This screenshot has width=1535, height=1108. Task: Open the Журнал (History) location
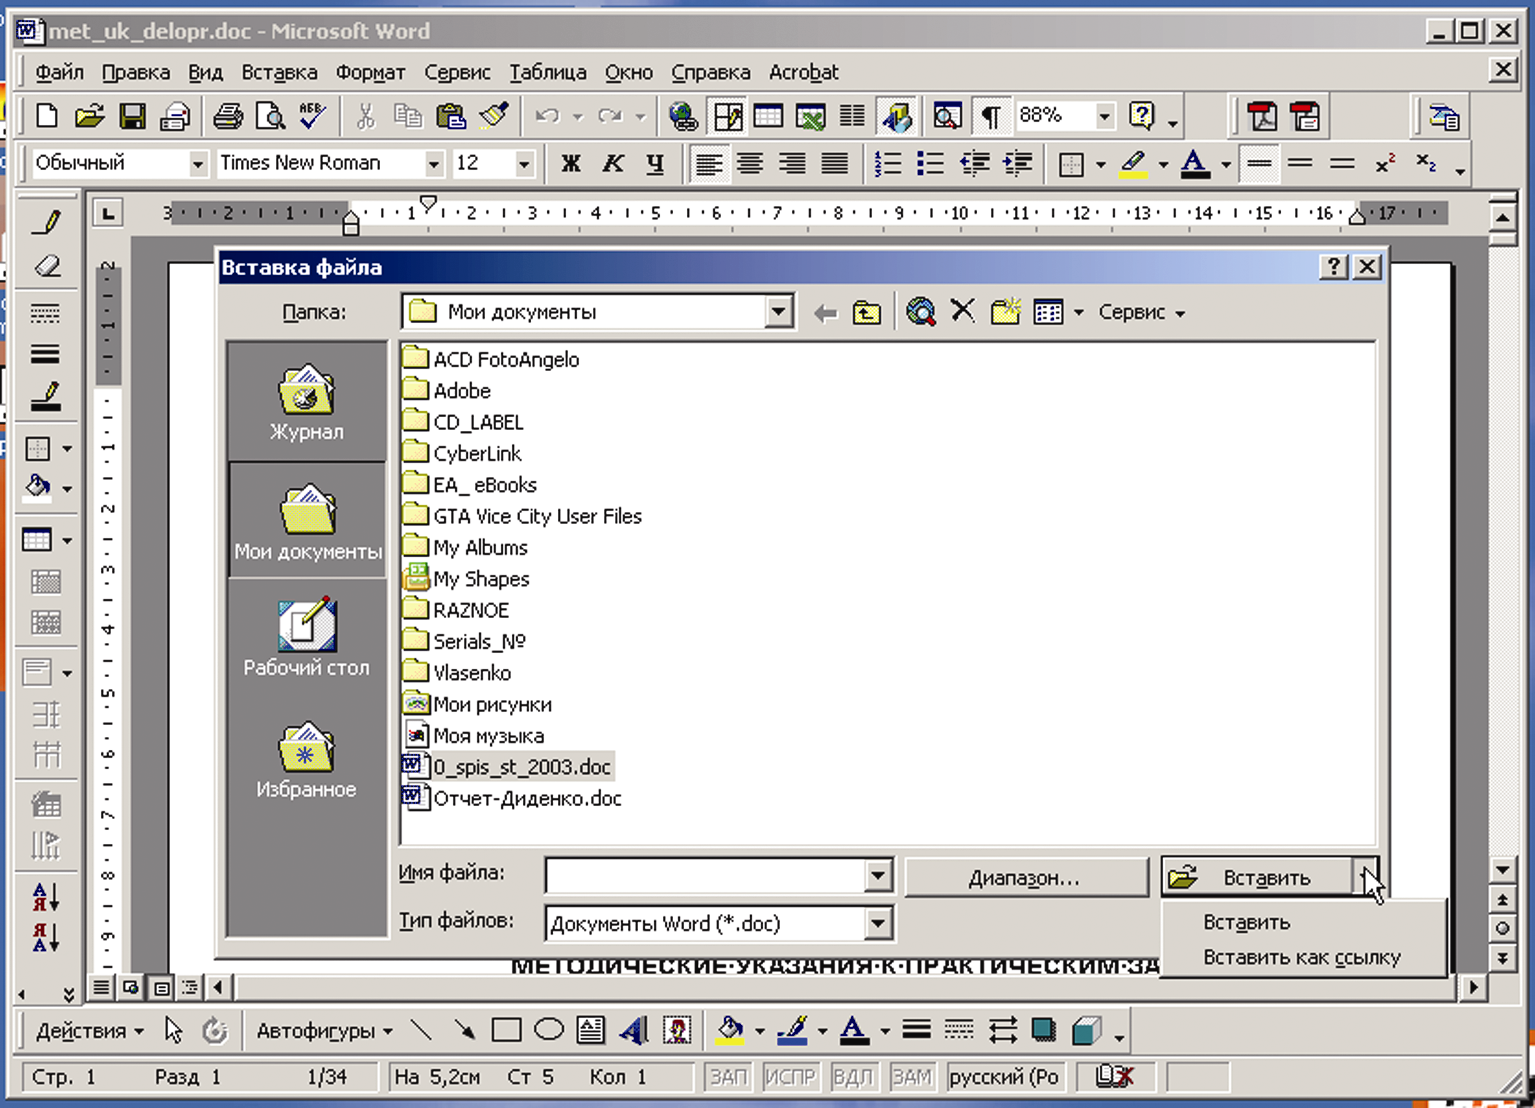306,402
